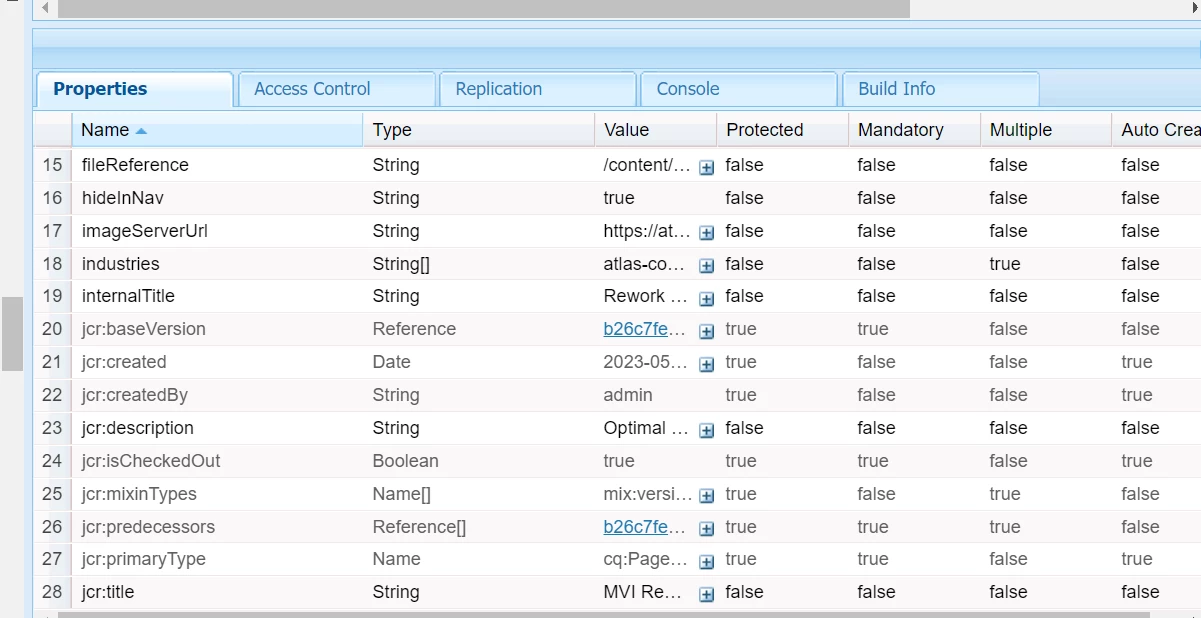Select the jcr:primaryType property name
This screenshot has width=1201, height=618.
pos(144,559)
